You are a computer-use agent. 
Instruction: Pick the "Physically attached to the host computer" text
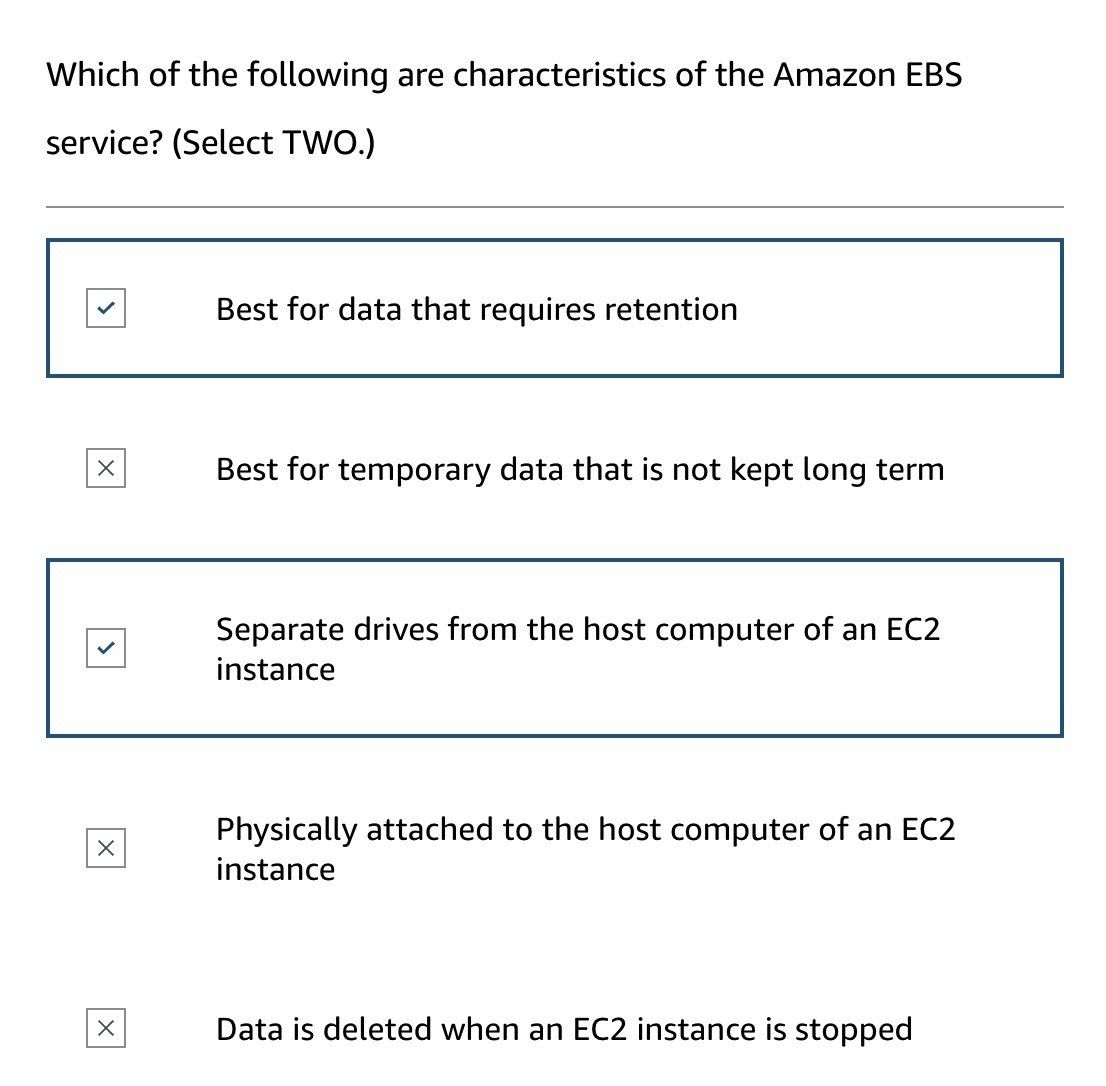point(585,830)
